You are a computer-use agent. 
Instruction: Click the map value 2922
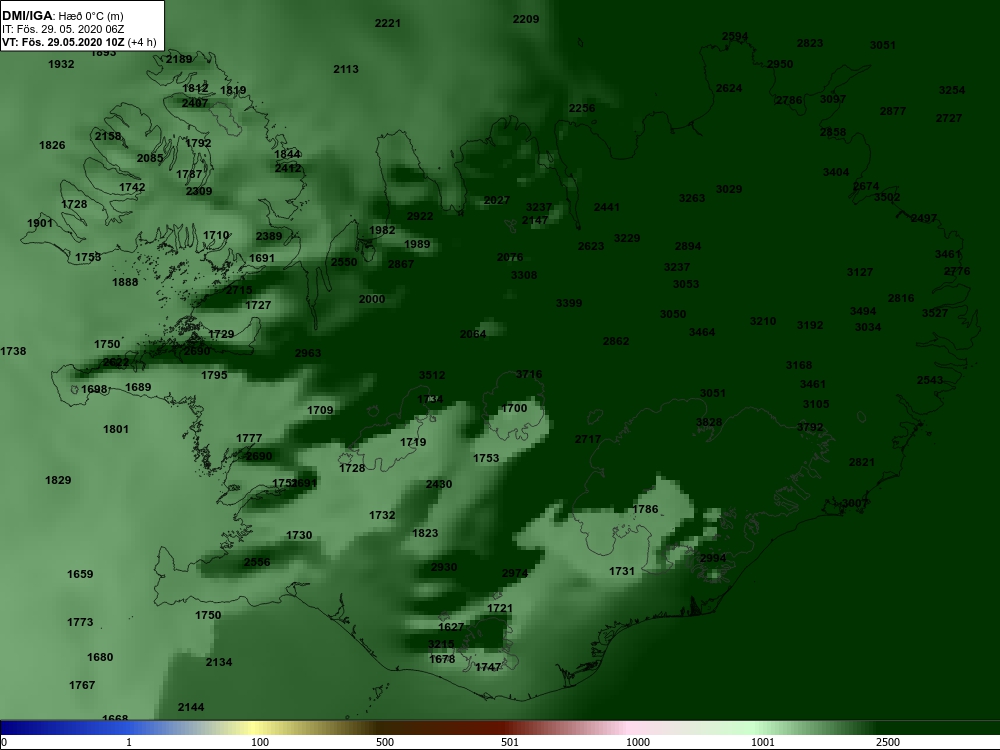tap(420, 216)
